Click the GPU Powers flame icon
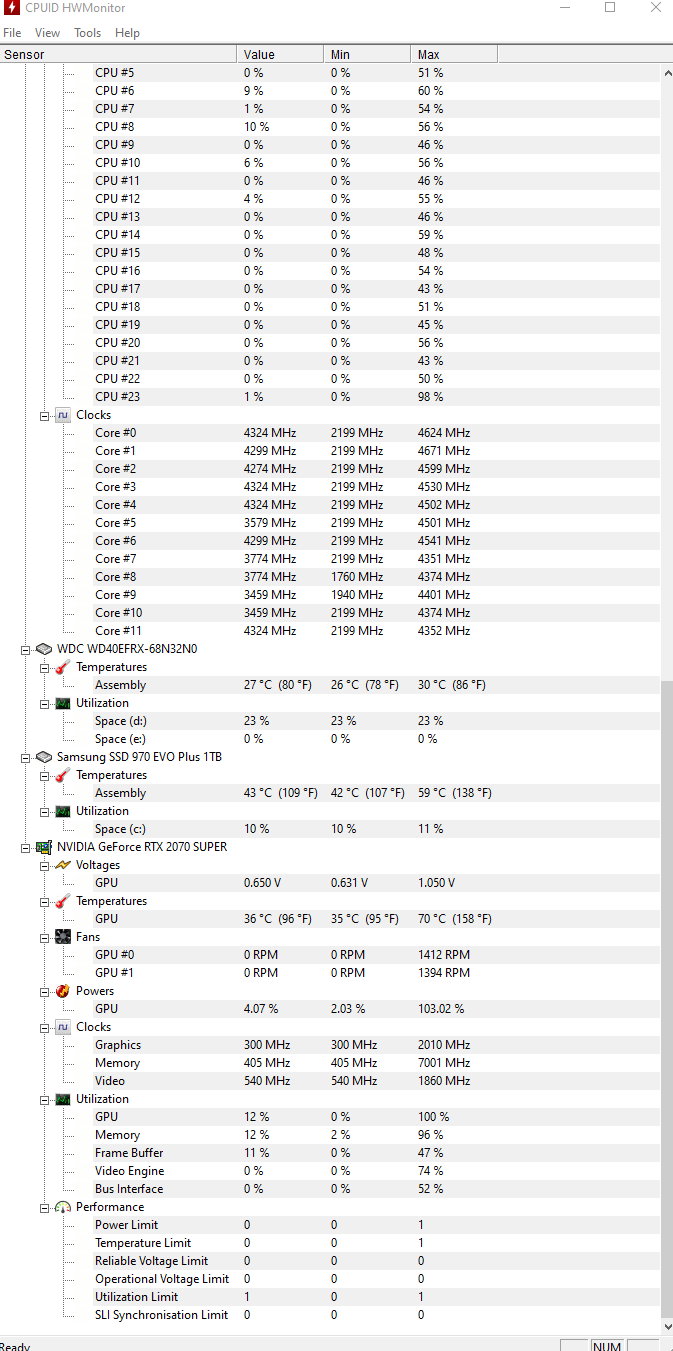 click(63, 991)
